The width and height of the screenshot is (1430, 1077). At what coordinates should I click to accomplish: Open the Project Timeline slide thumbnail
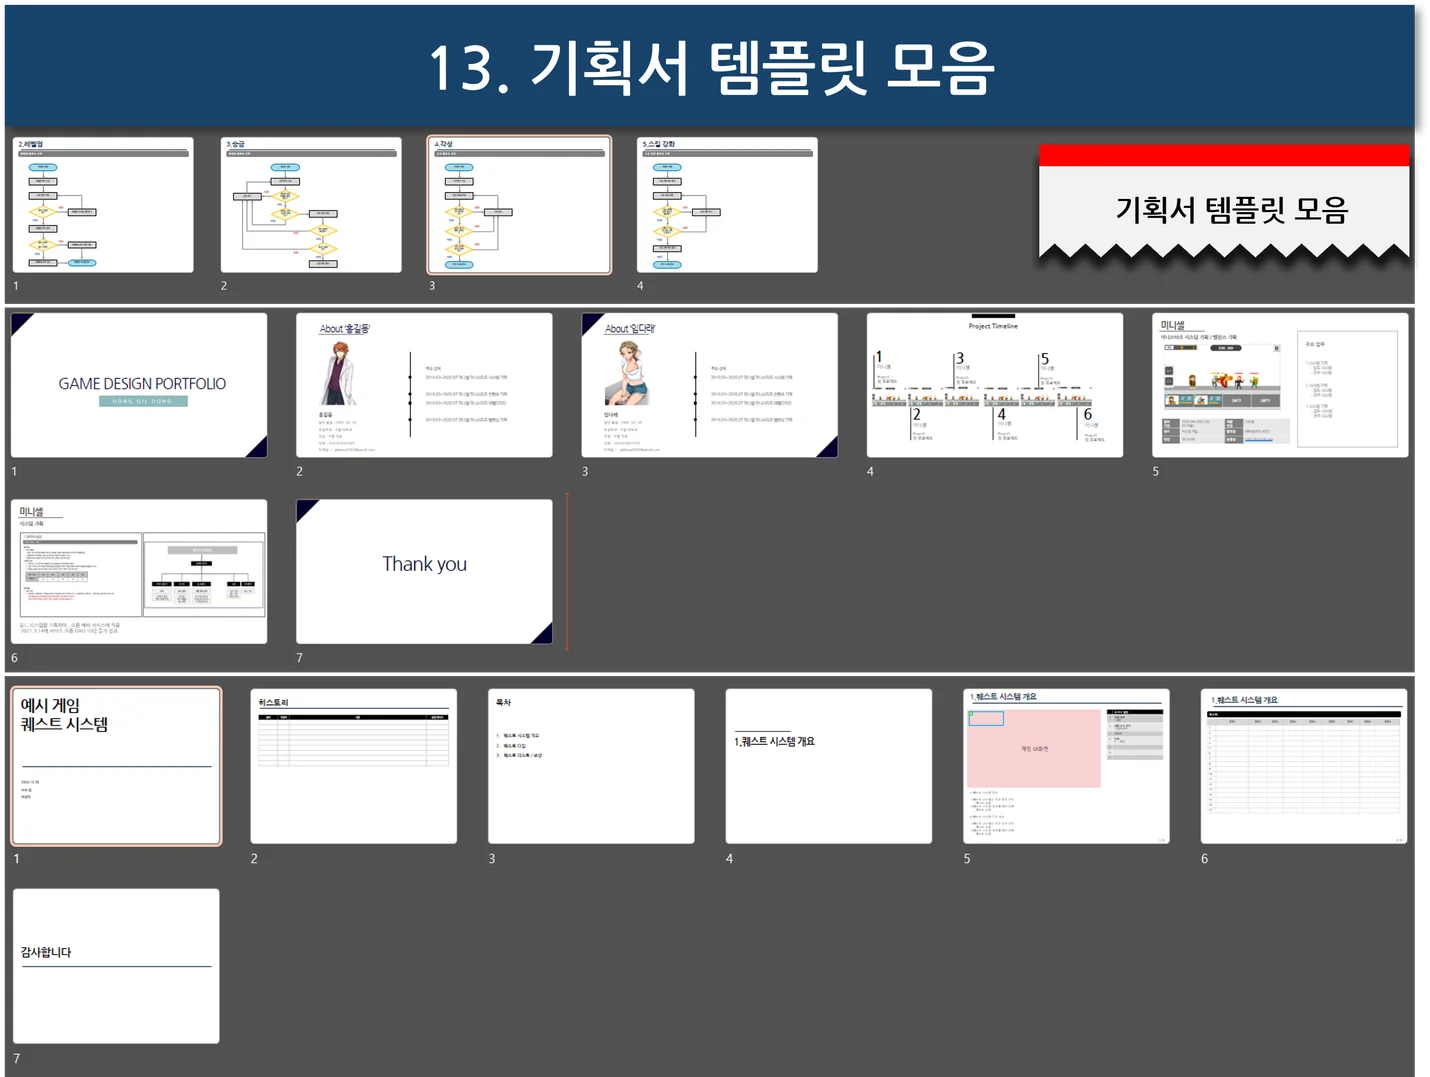click(995, 384)
